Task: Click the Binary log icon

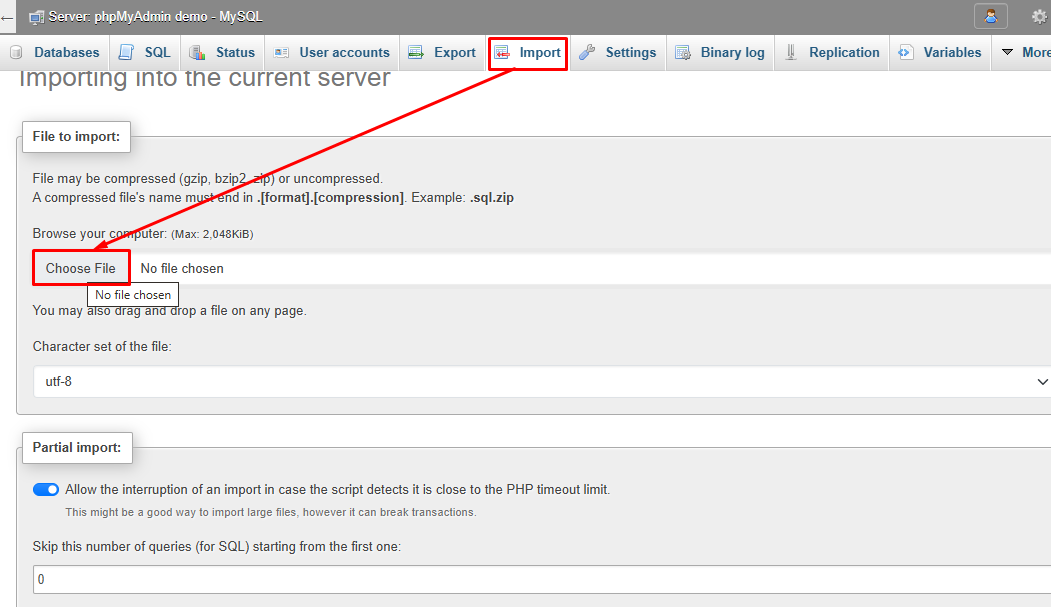Action: pos(682,52)
